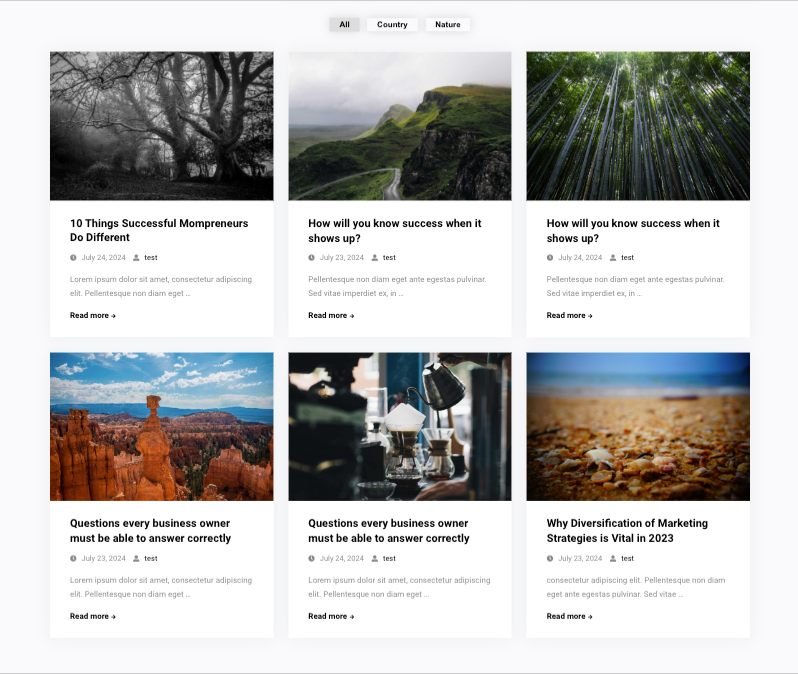This screenshot has width=798, height=674.
Task: Click author 'test' on the red canyon post
Action: (x=151, y=558)
